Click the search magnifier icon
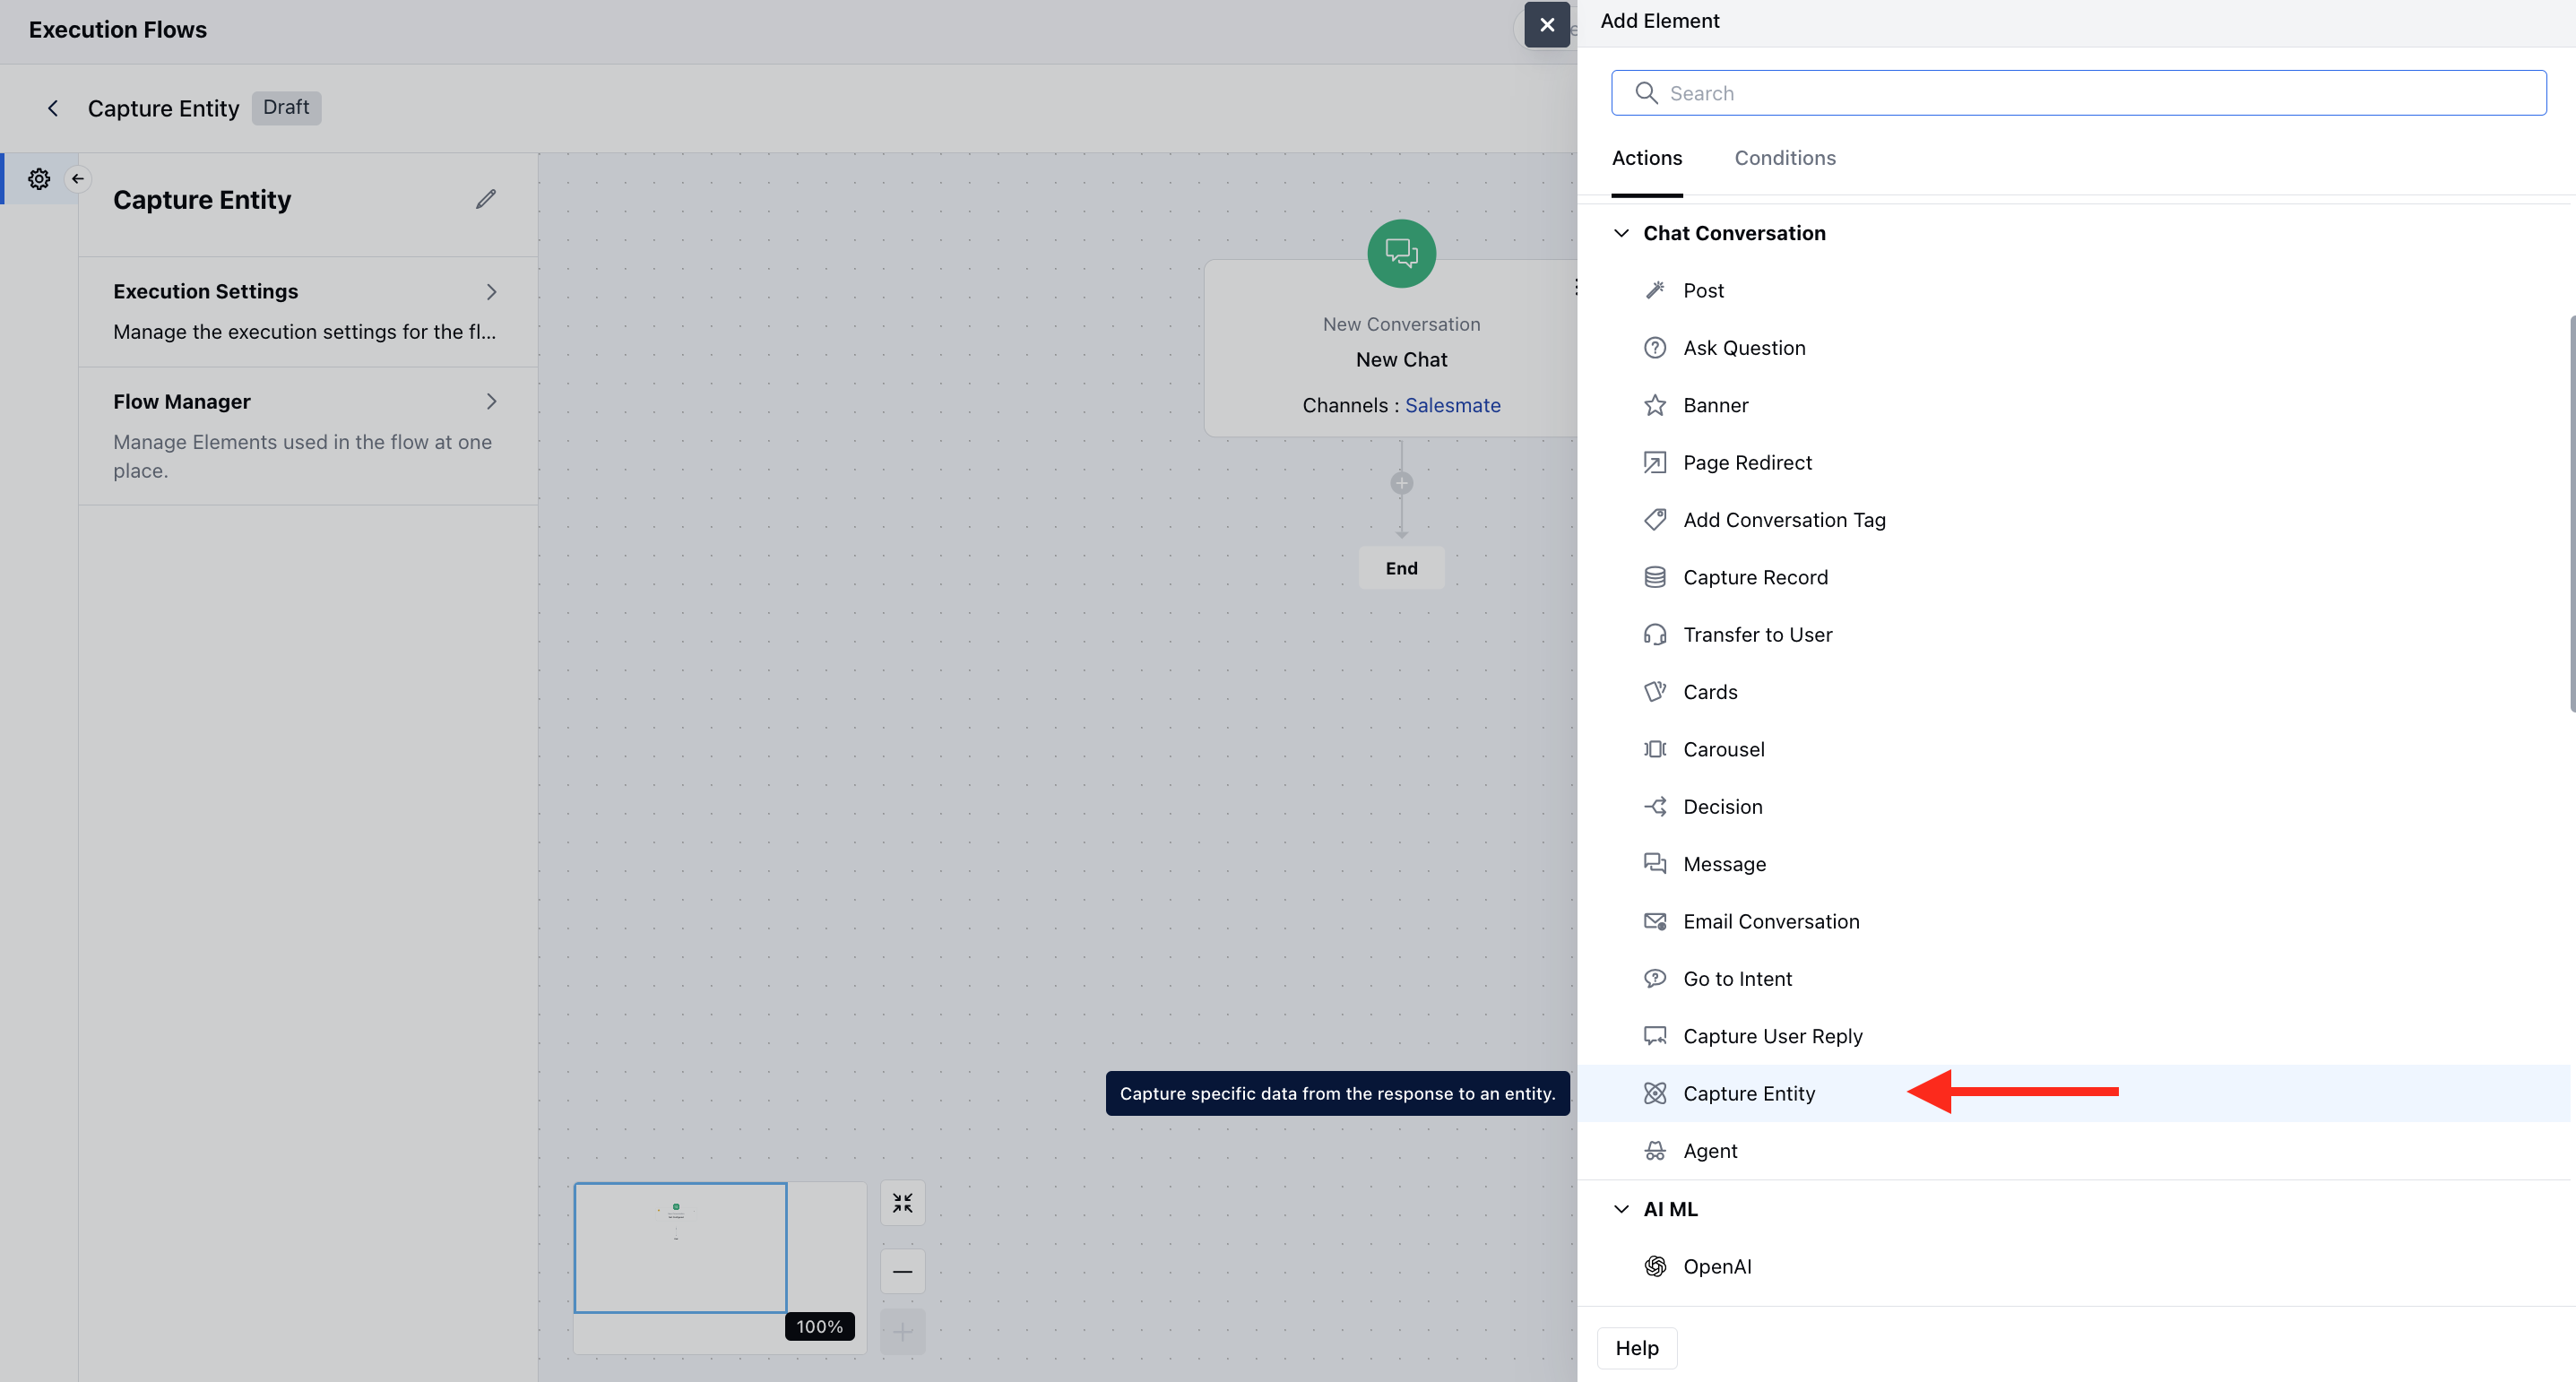The width and height of the screenshot is (2576, 1382). 1646,93
